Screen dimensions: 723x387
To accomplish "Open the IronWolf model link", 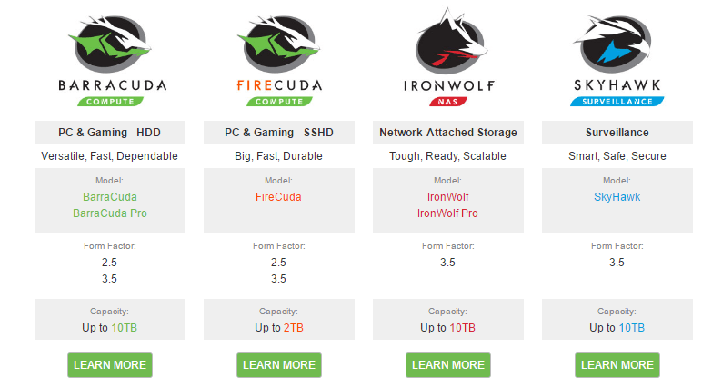I will (x=447, y=197).
